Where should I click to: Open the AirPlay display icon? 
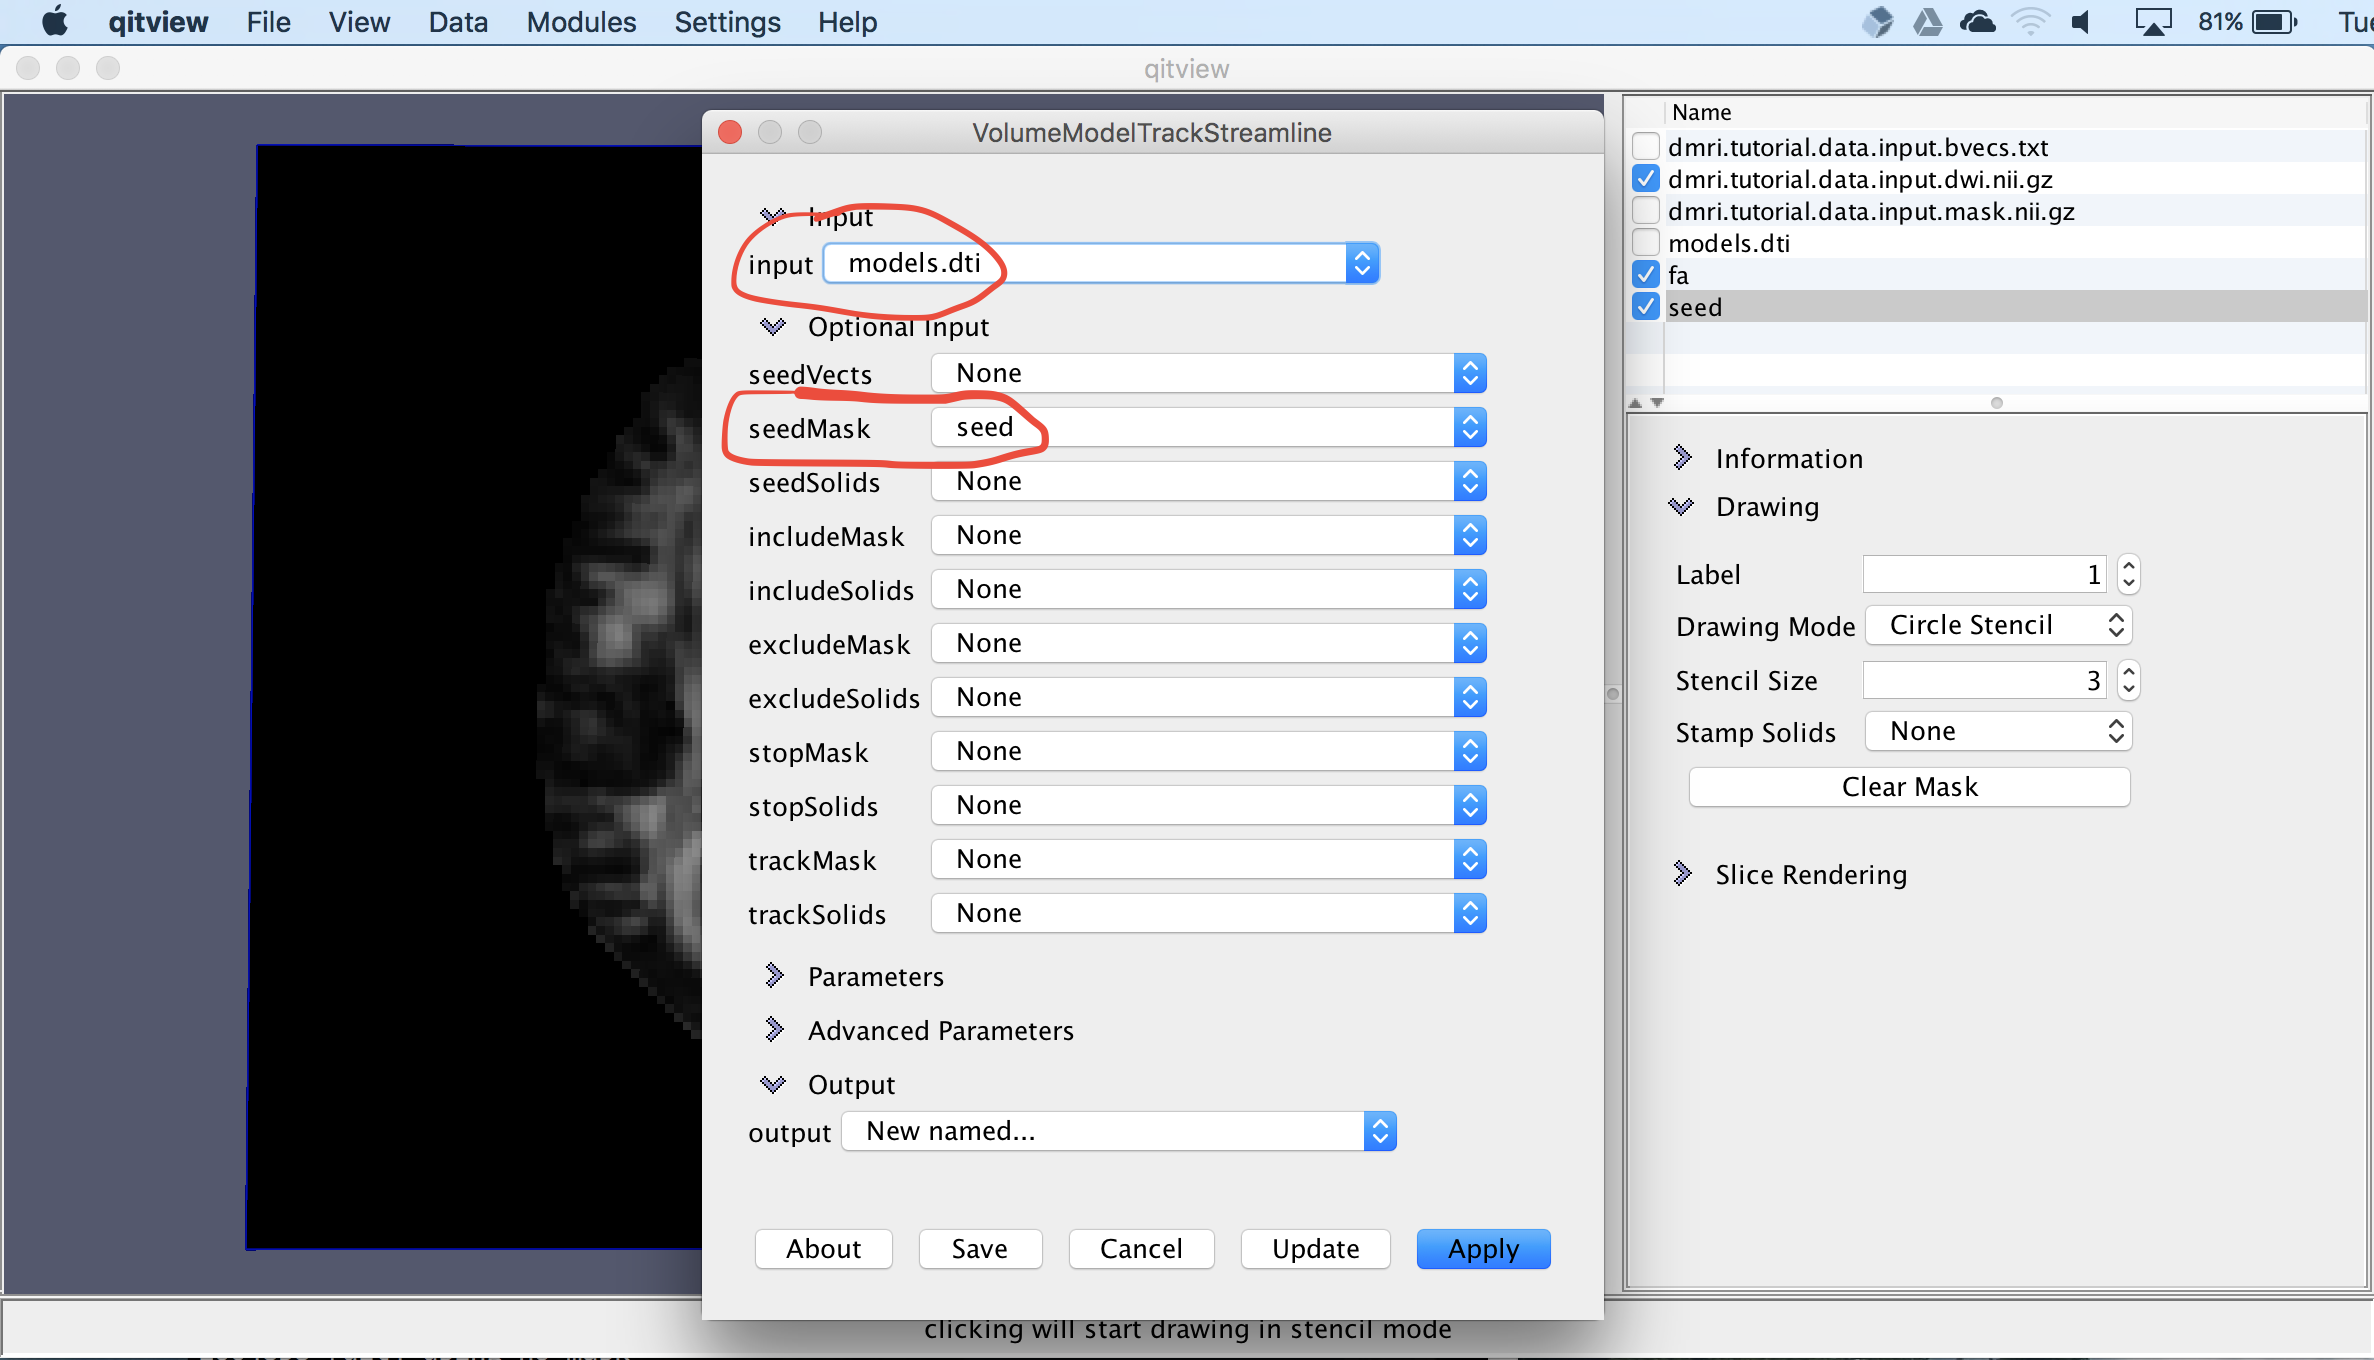click(2152, 22)
